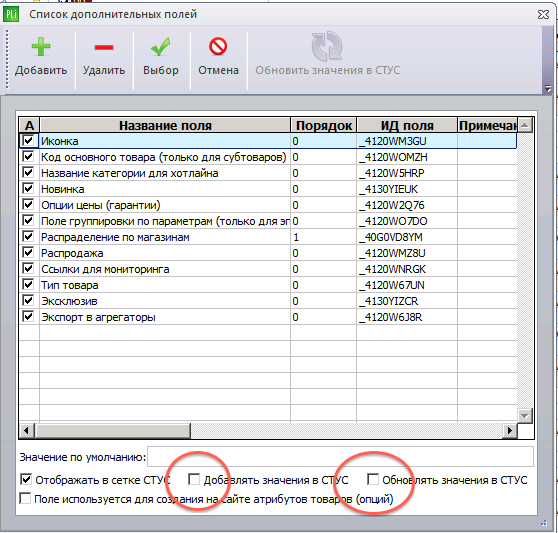The width and height of the screenshot is (558, 533).
Task: Click the red Отмена prohibition icon
Action: [218, 47]
